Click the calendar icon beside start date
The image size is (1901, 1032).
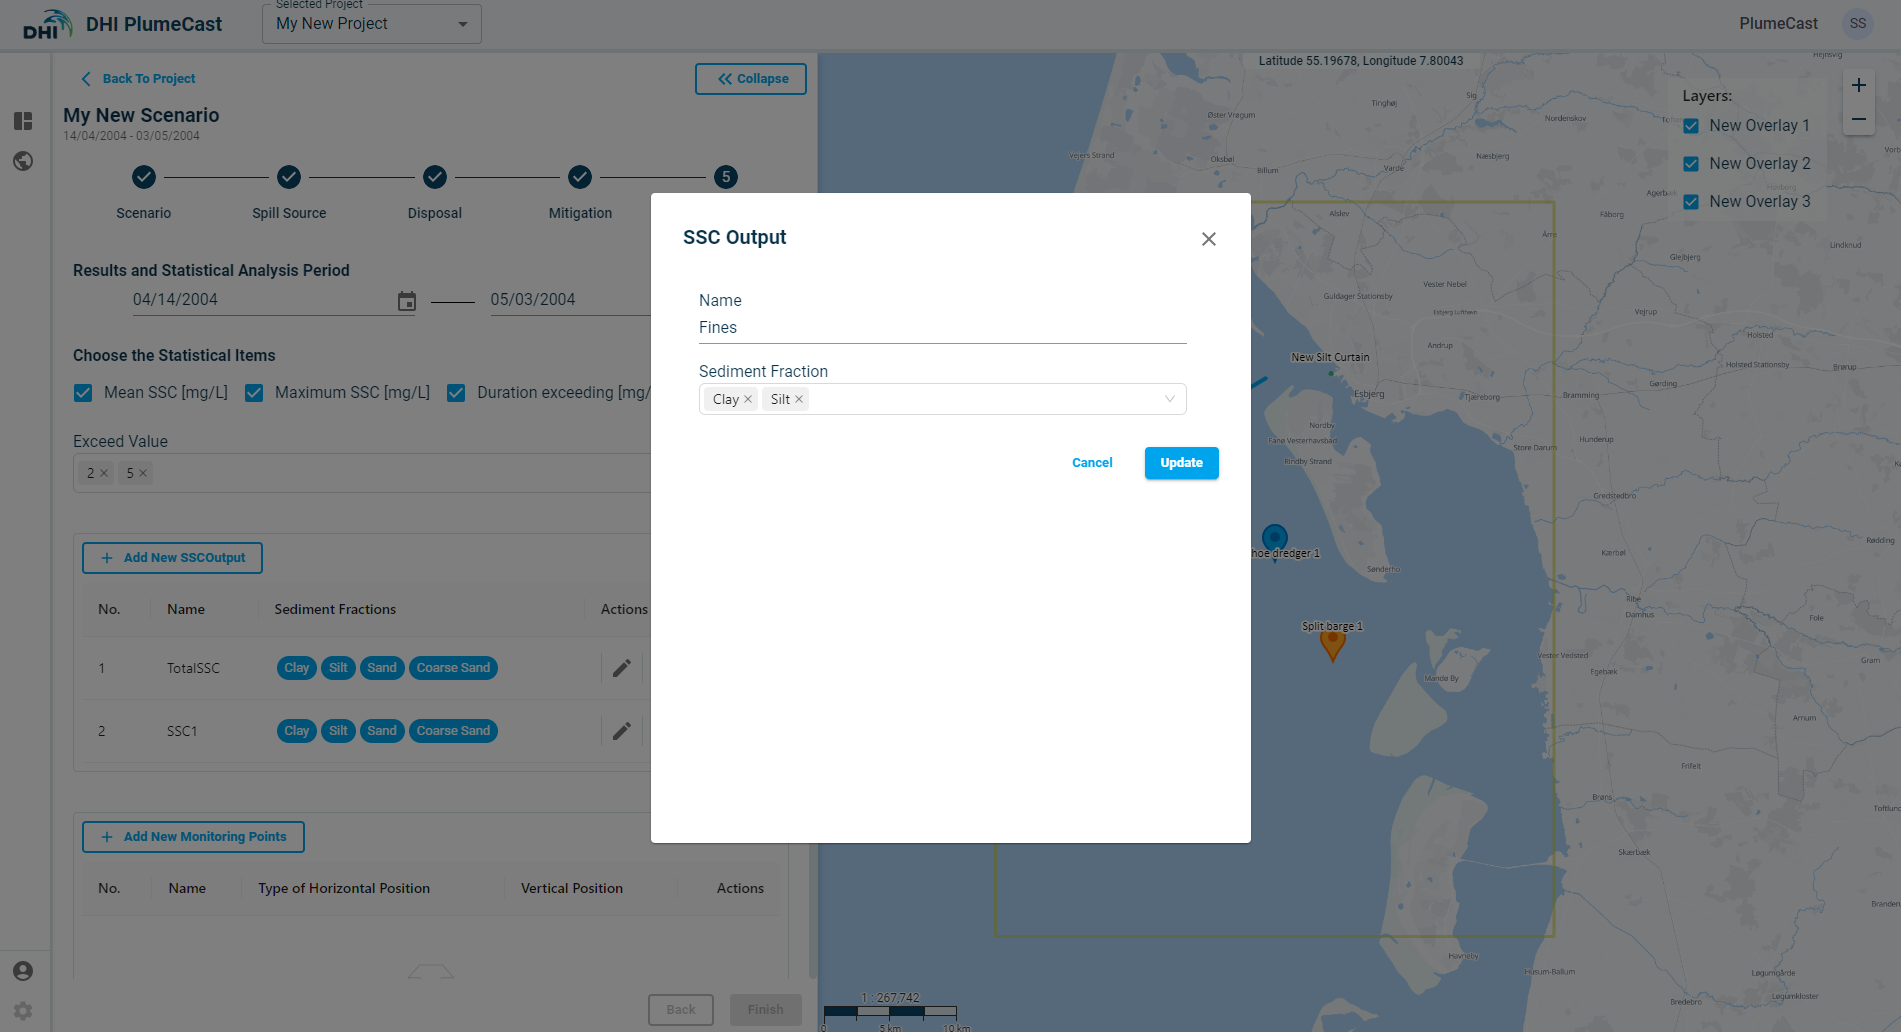(406, 301)
